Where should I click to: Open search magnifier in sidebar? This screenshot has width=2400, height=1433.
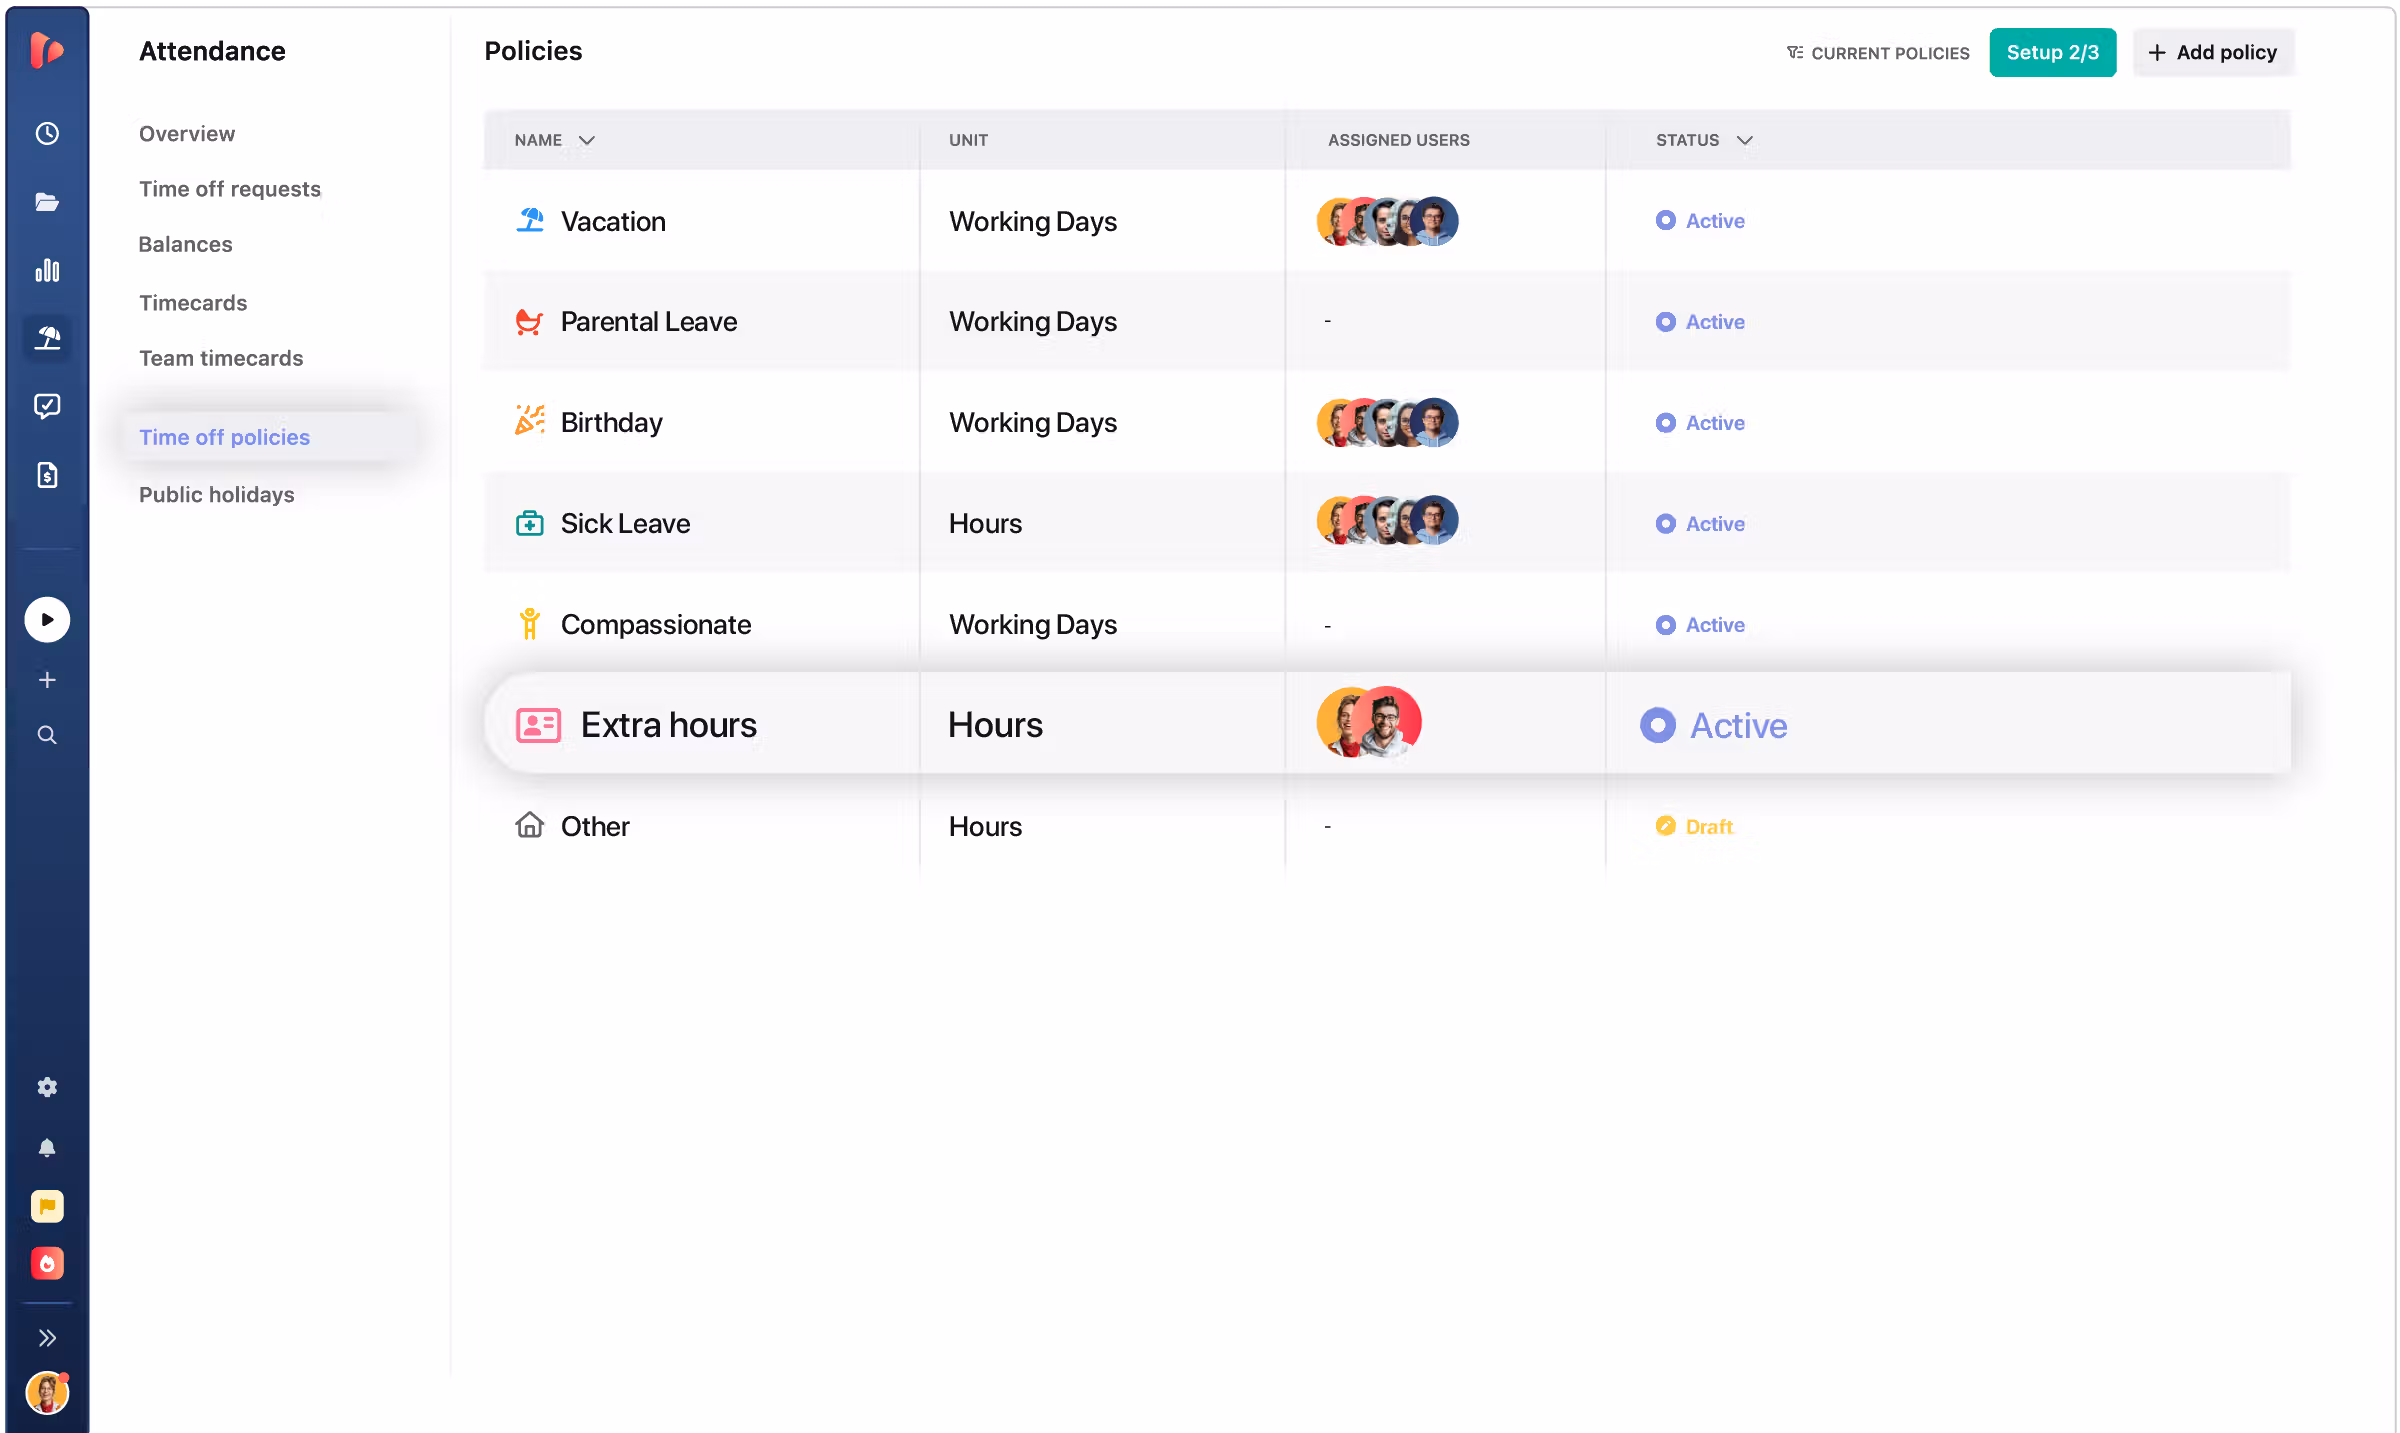47,735
